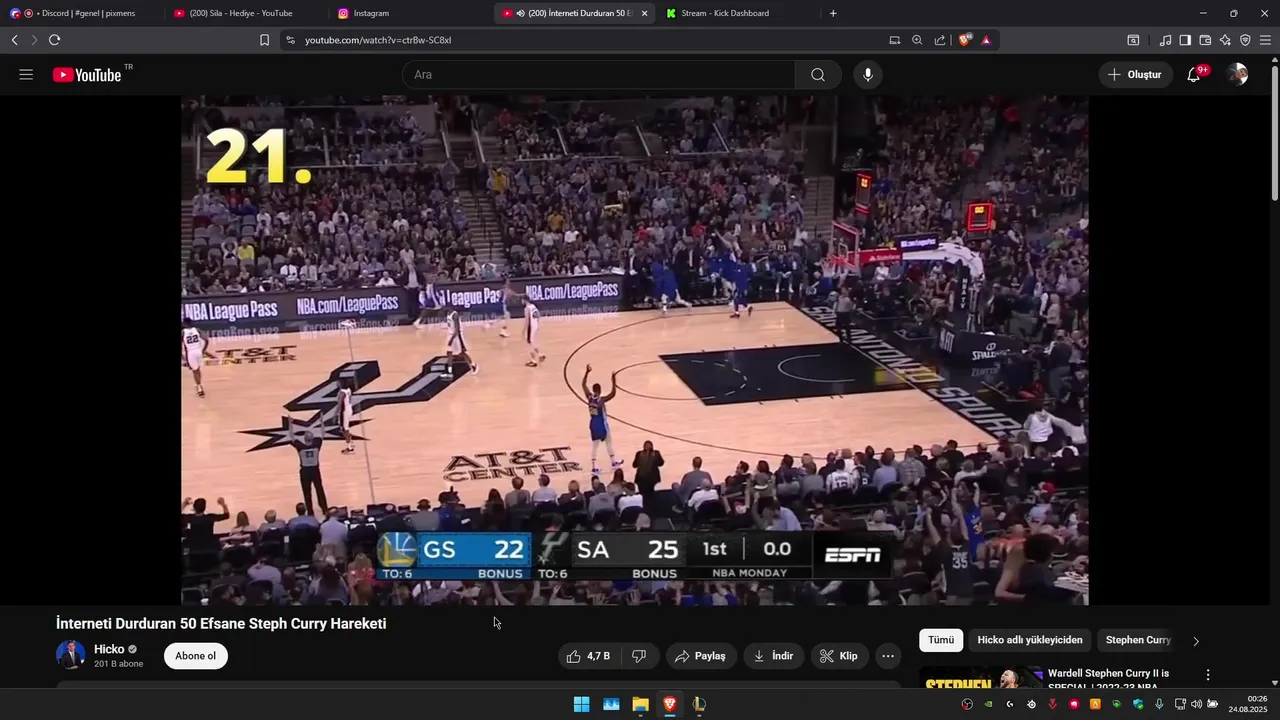1280x720 pixels.
Task: Open tab search icon in toolbar
Action: tap(1133, 40)
